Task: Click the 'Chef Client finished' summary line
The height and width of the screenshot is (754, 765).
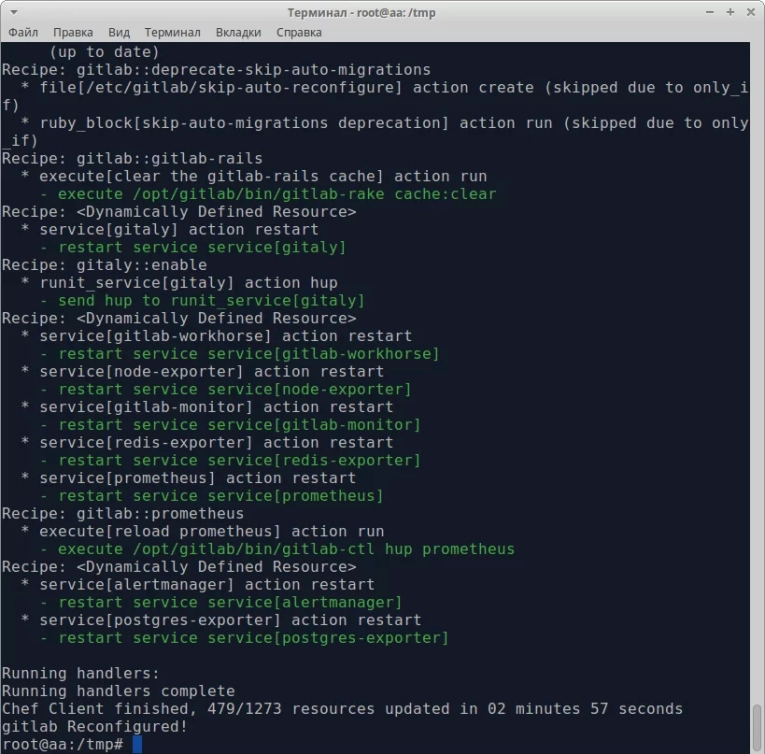Action: tap(342, 709)
